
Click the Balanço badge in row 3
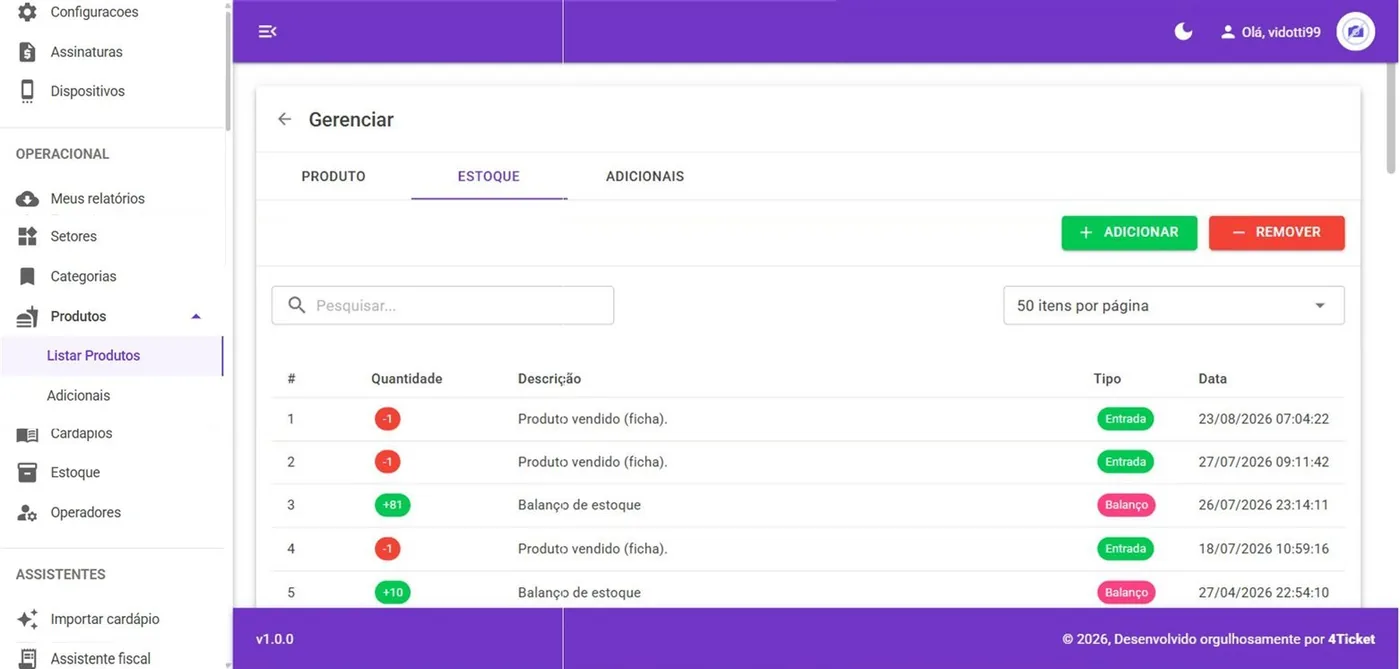[x=1126, y=505]
